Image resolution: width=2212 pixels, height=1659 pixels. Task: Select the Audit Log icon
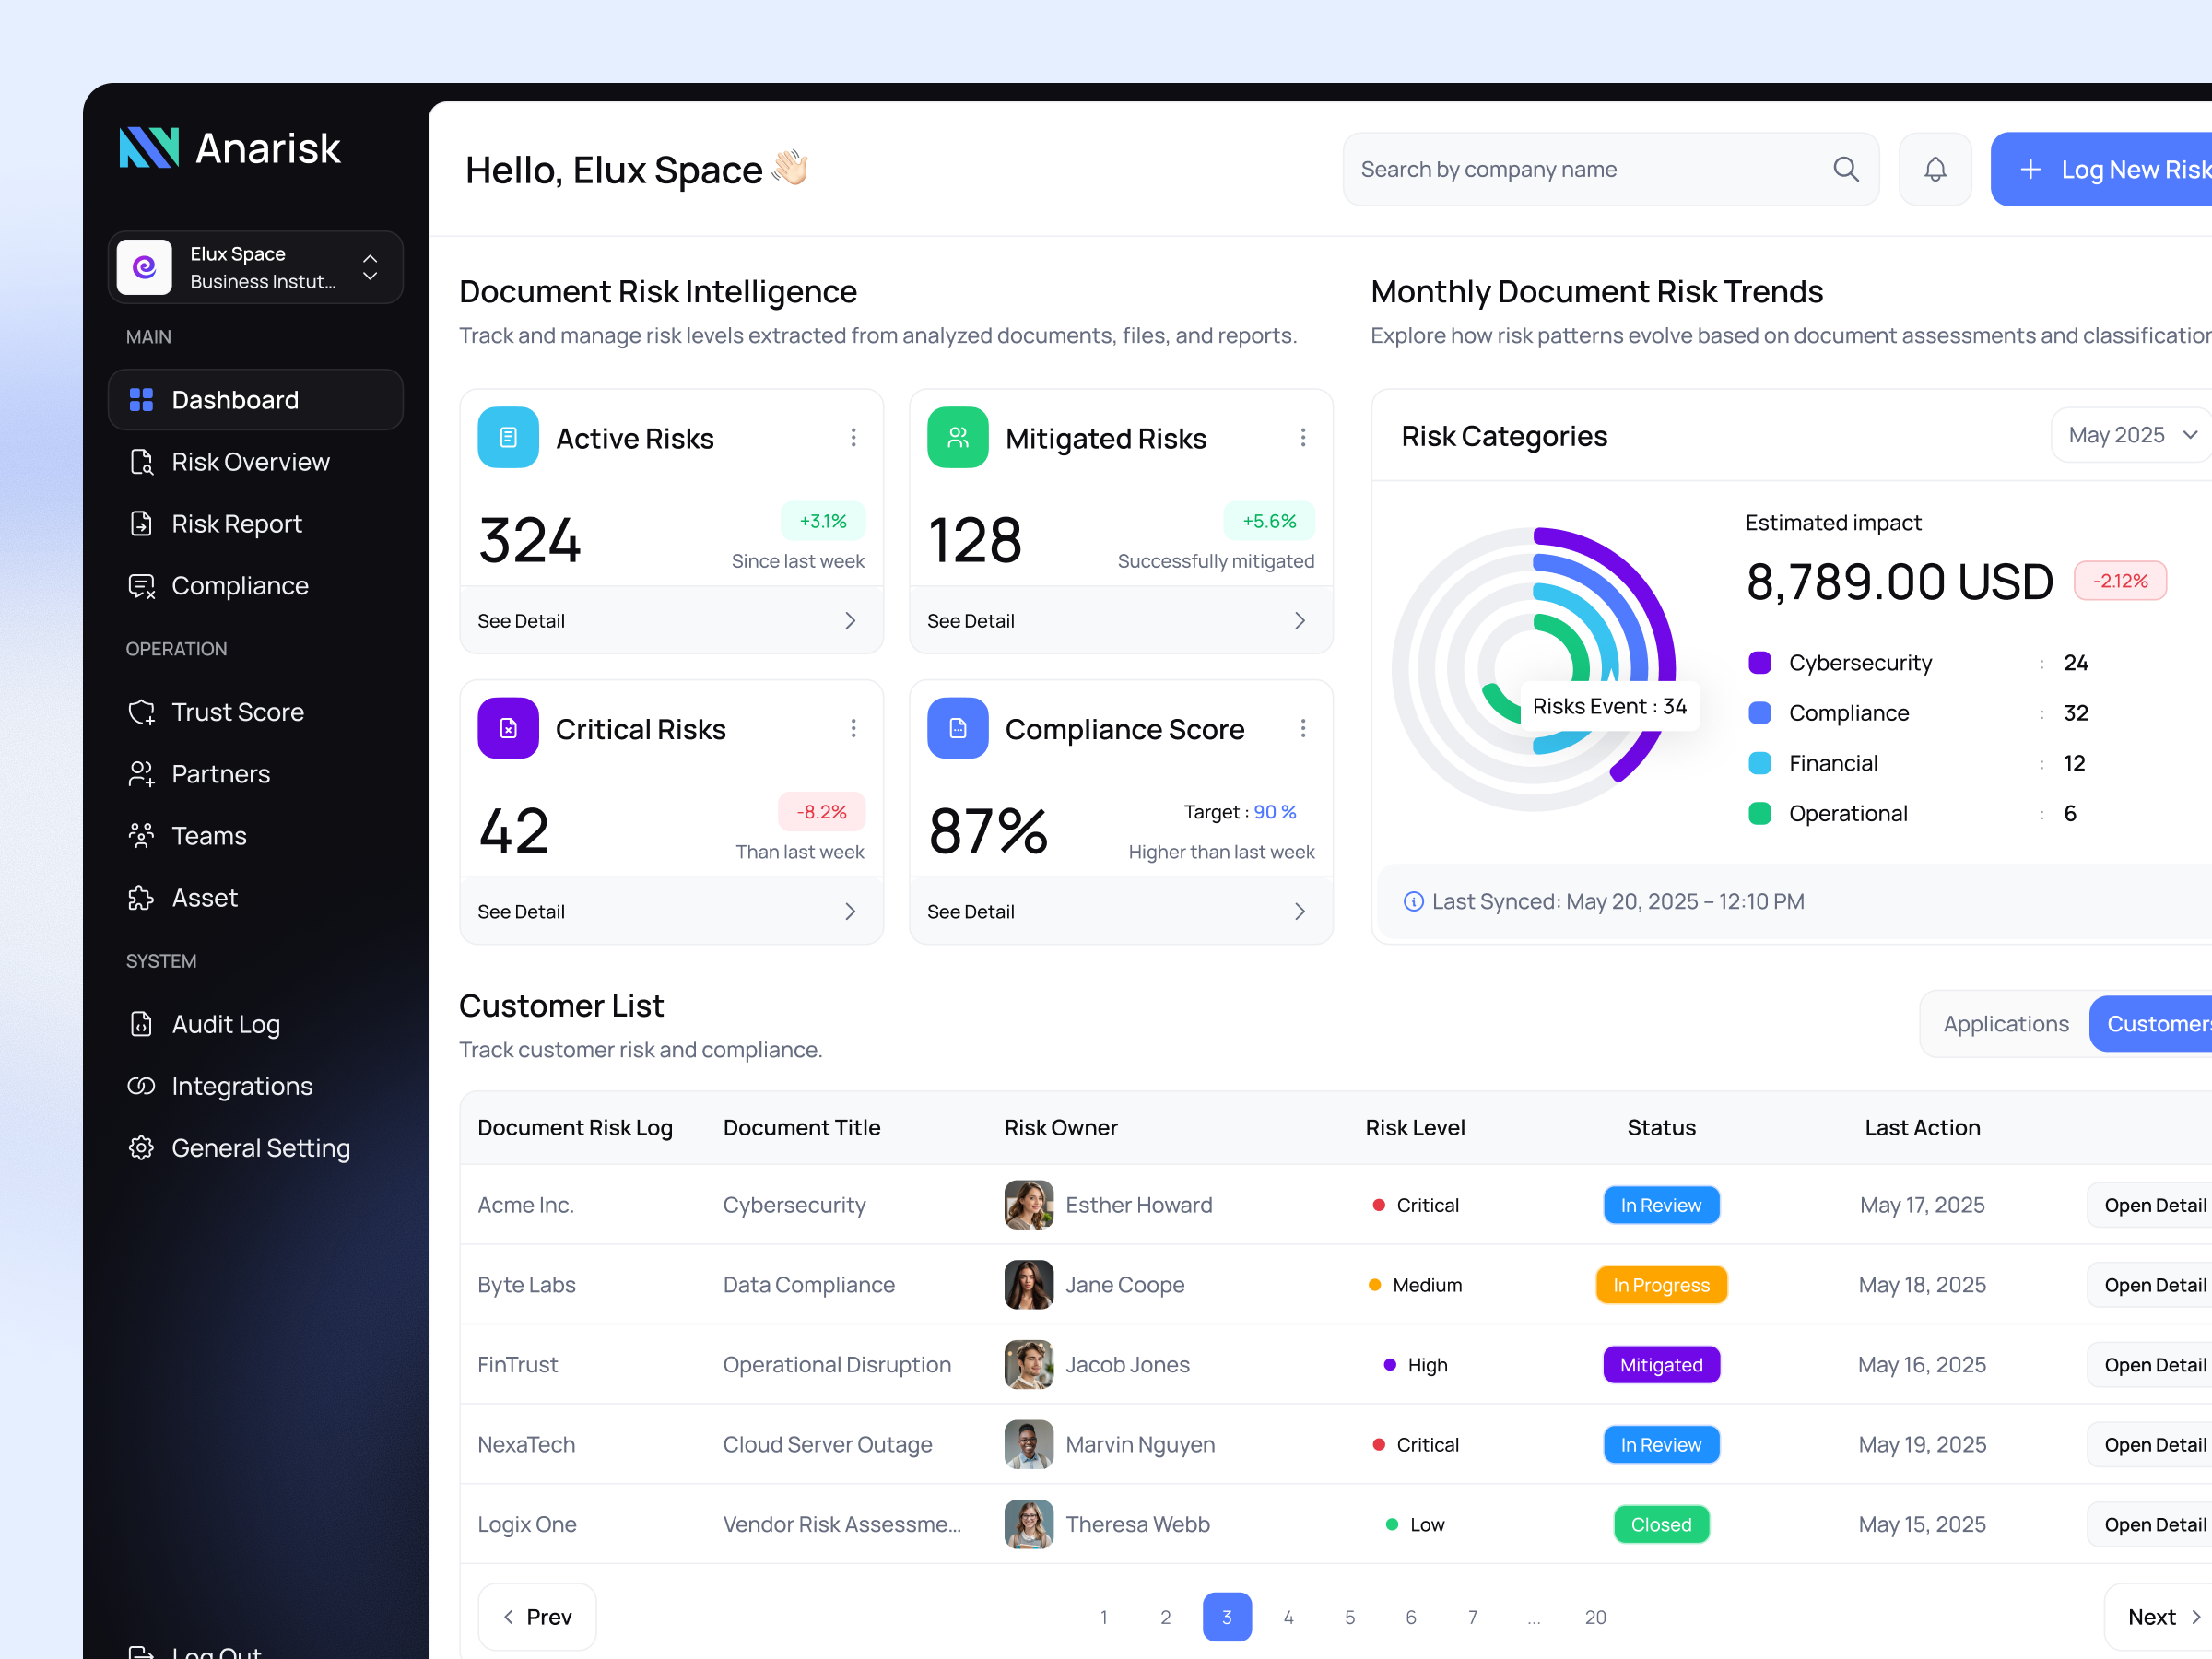(x=141, y=1023)
